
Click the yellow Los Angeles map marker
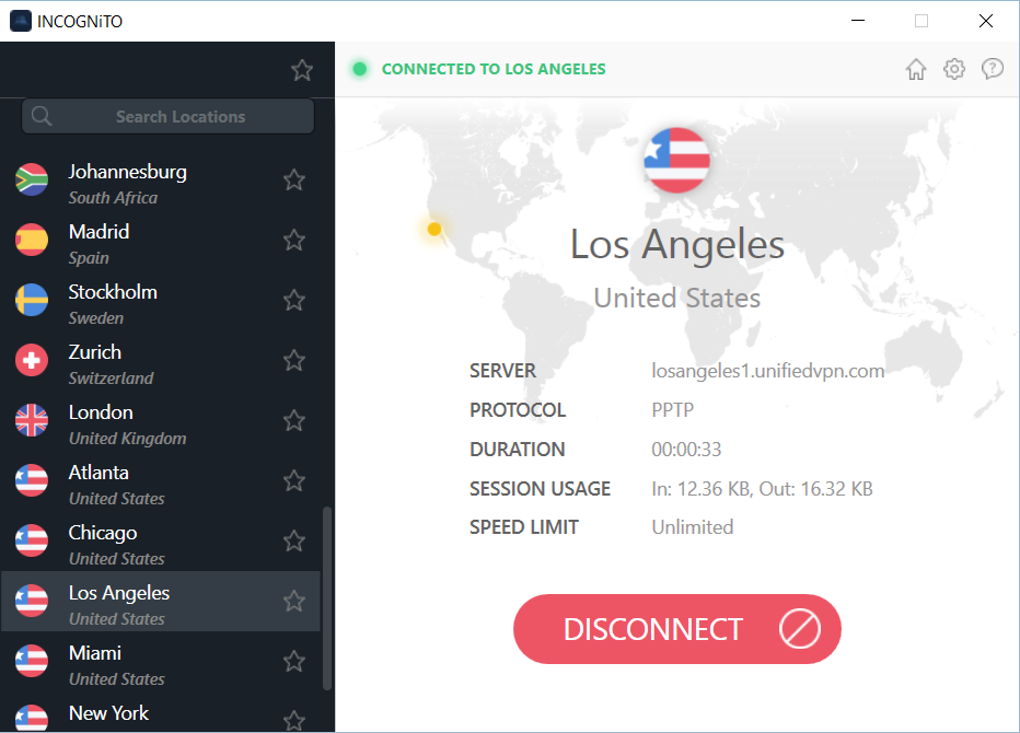point(435,229)
